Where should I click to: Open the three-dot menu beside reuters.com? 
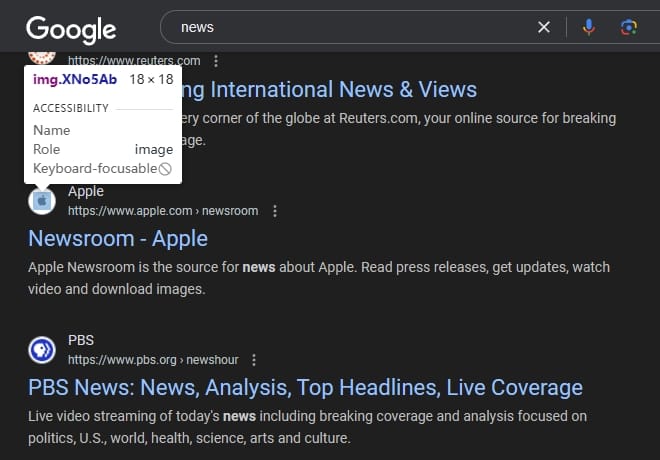[x=216, y=61]
